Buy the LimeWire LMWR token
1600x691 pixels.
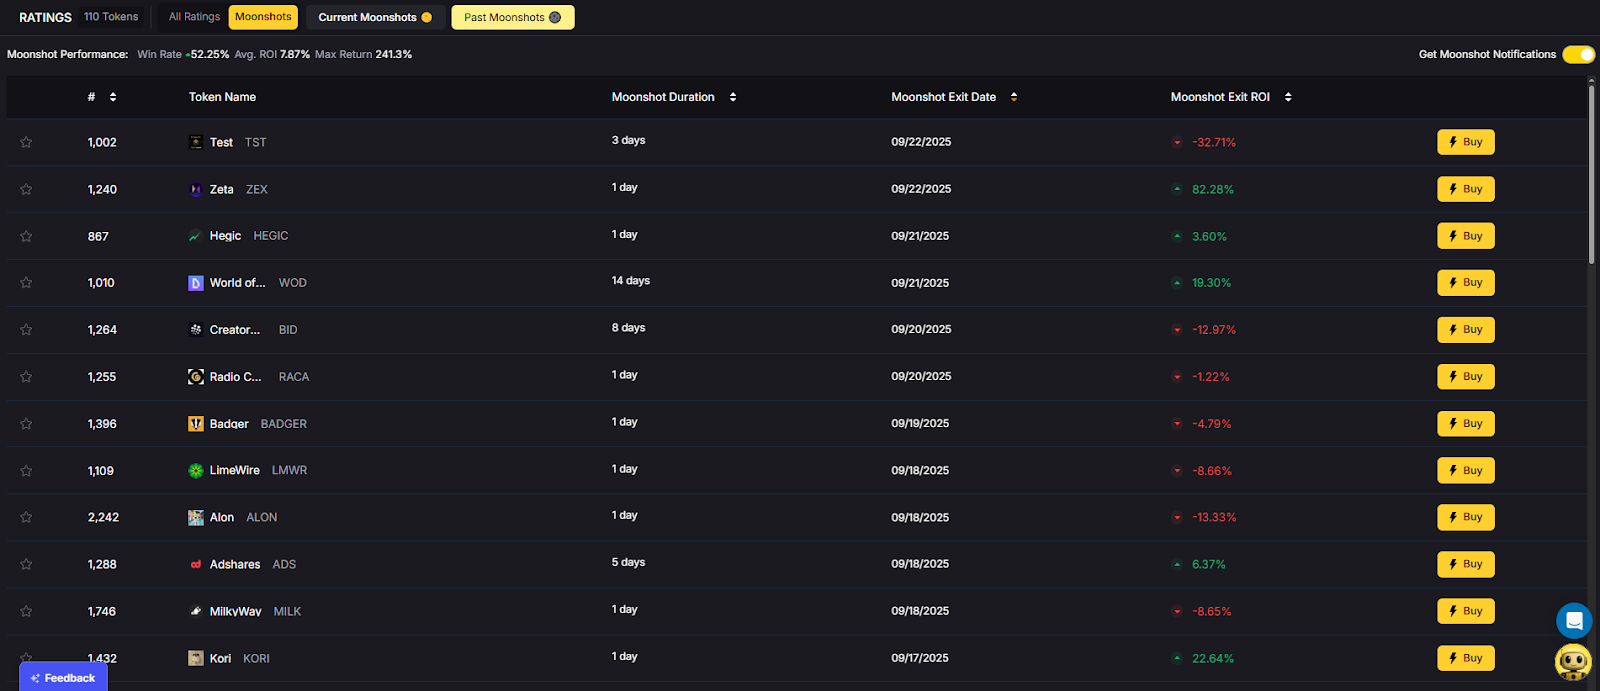[1466, 471]
